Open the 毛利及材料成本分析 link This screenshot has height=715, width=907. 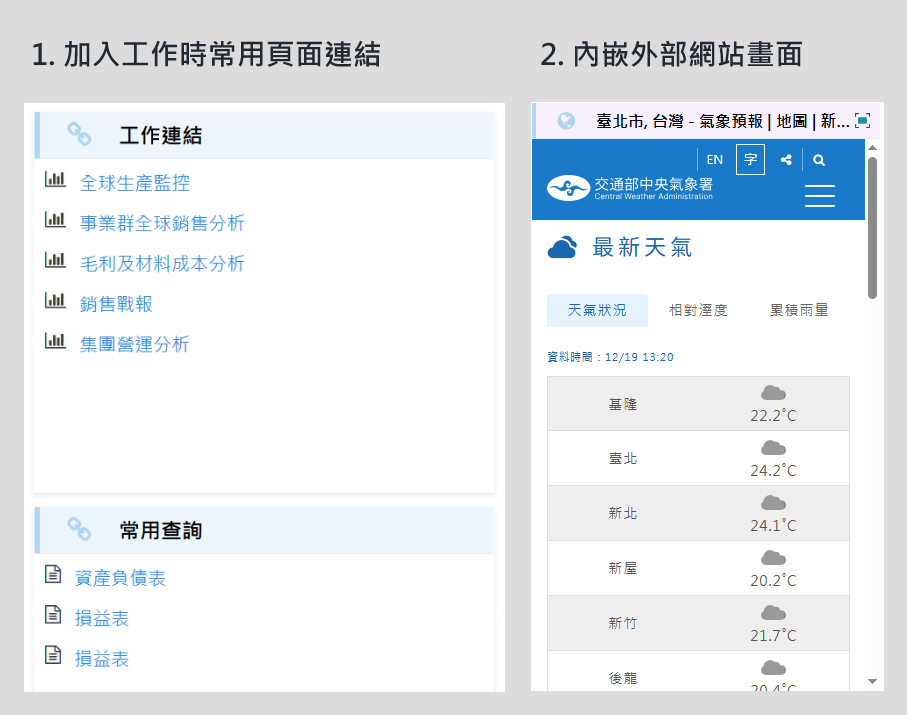tap(162, 264)
